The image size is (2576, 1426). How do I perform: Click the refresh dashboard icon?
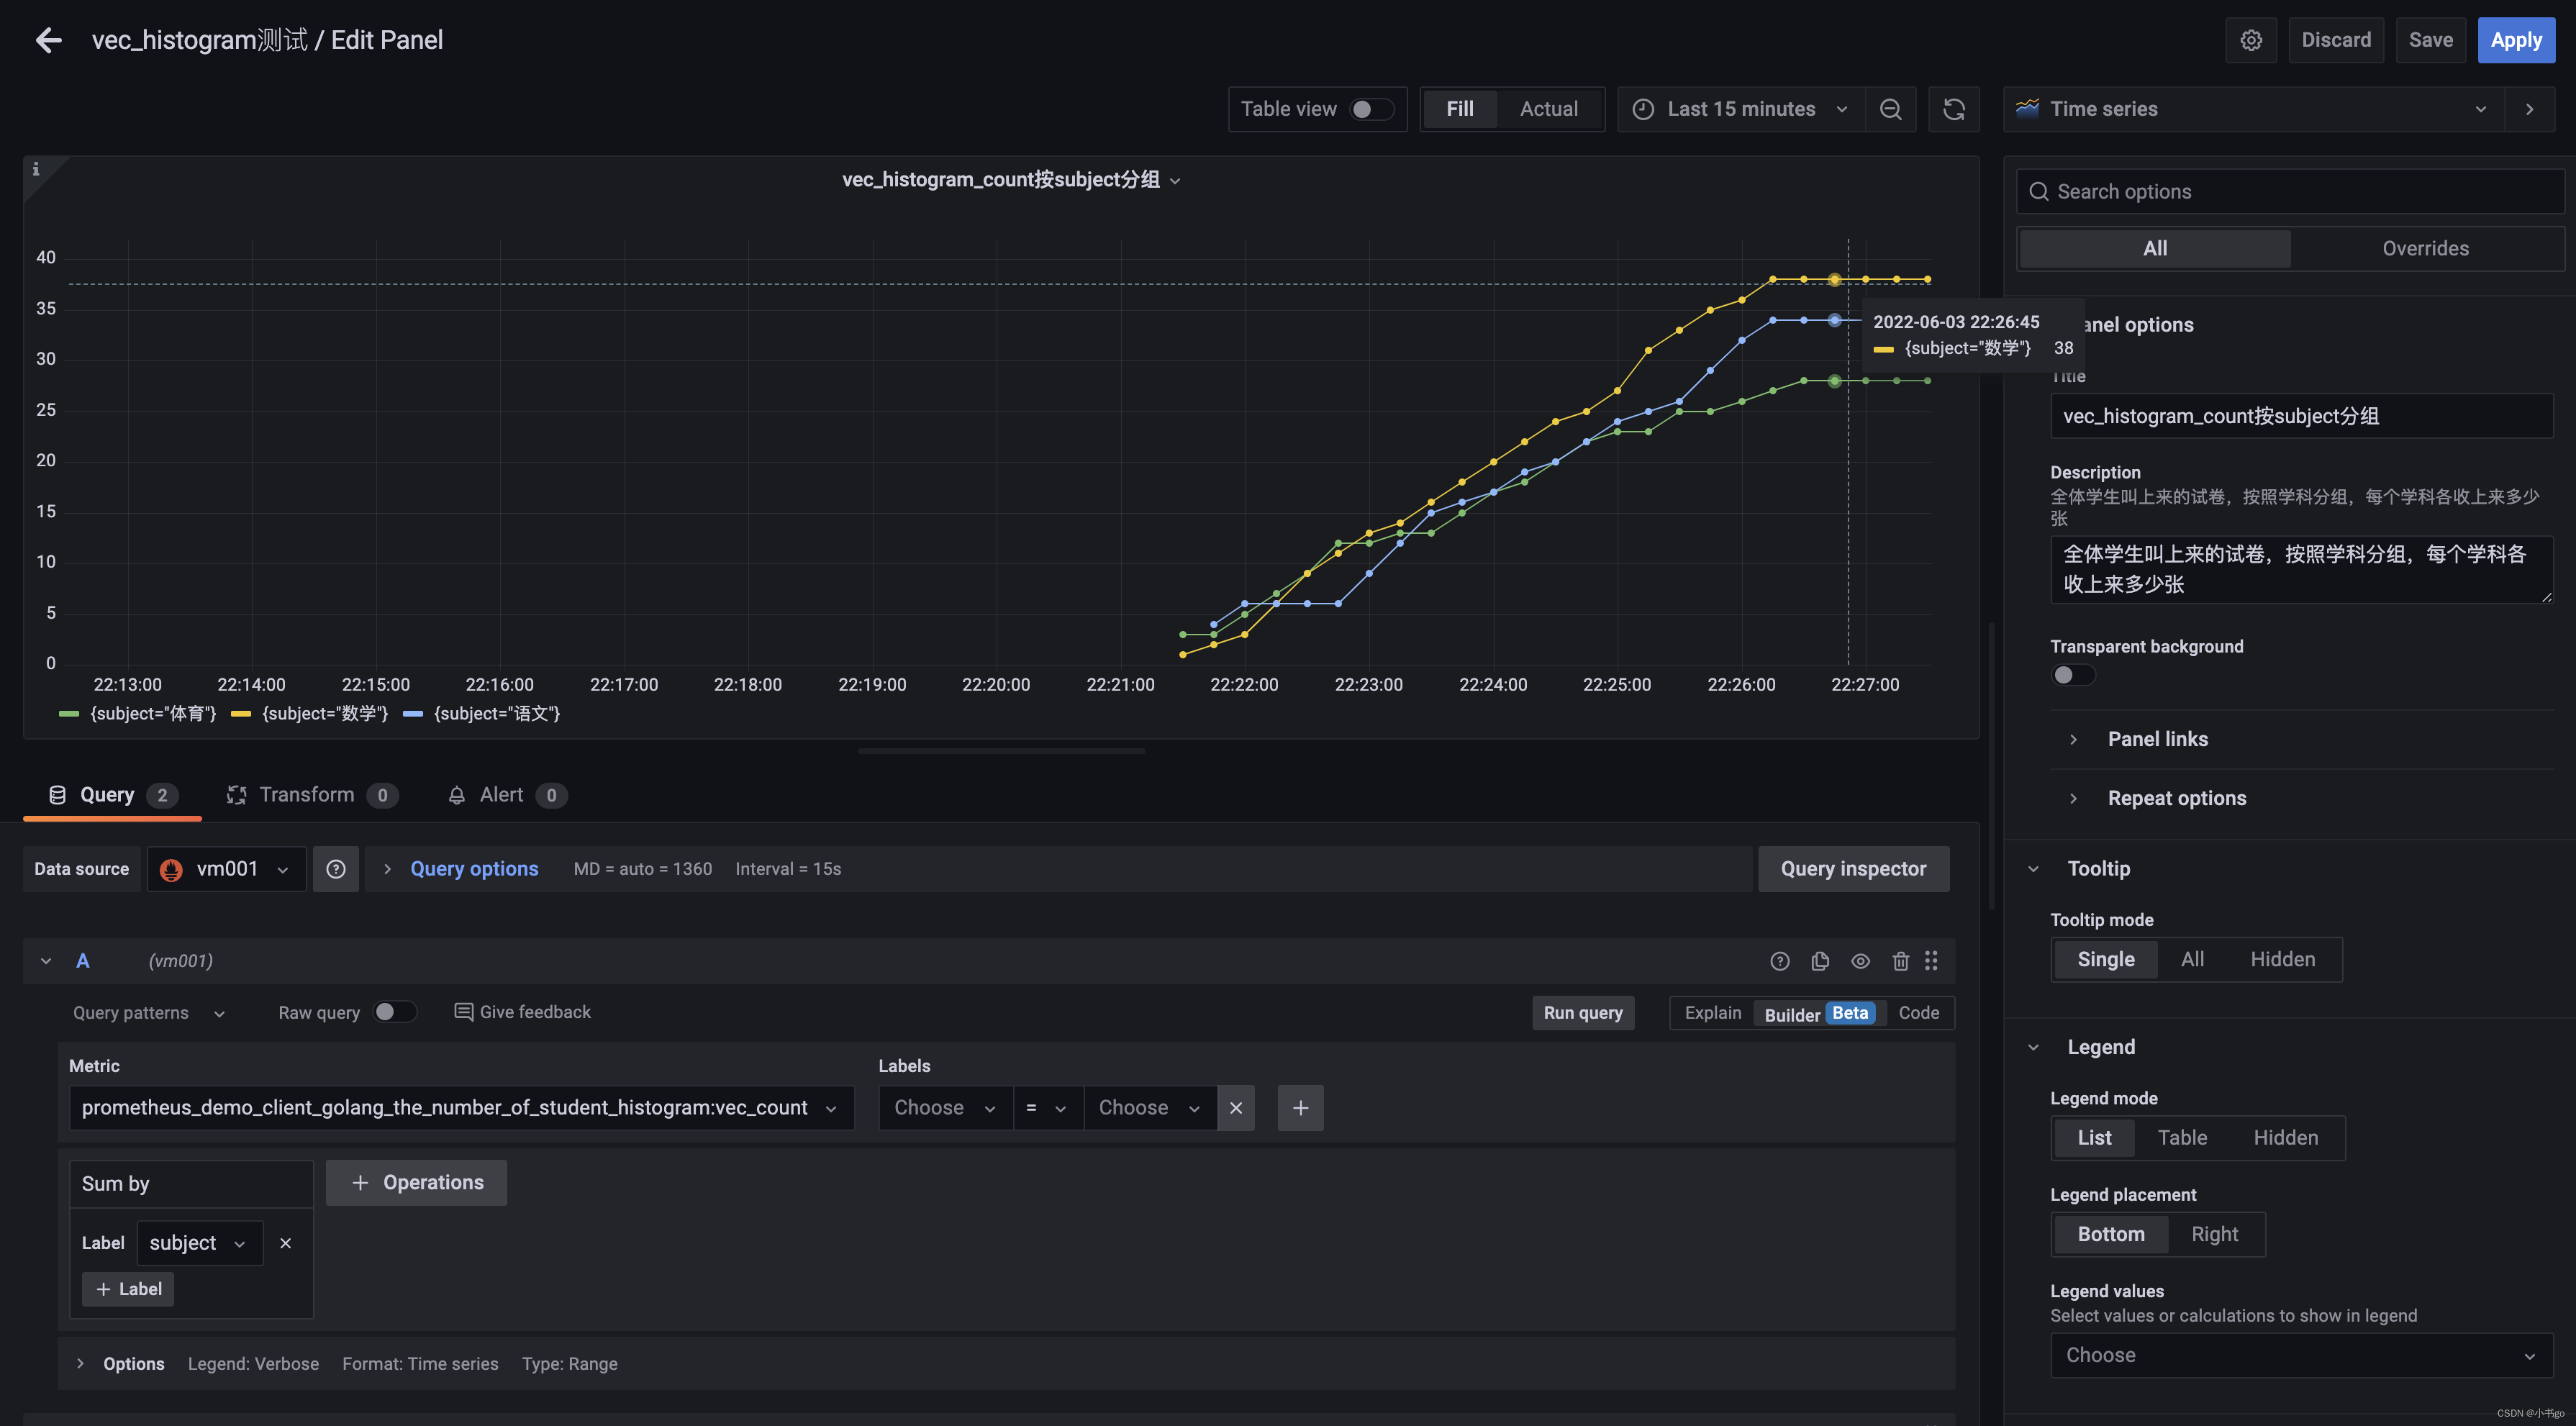(x=1953, y=109)
